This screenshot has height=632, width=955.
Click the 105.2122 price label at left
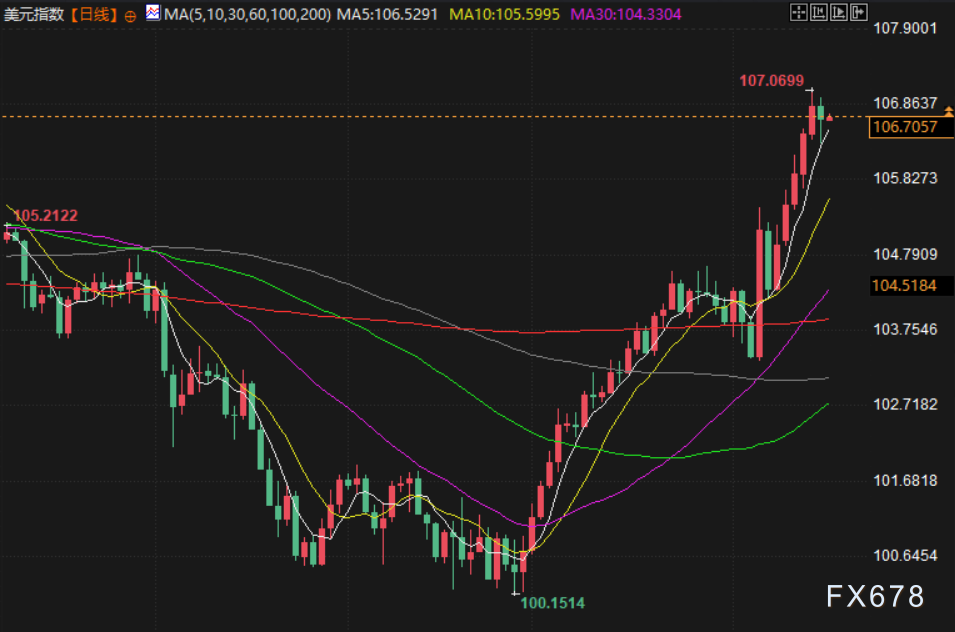coord(45,215)
